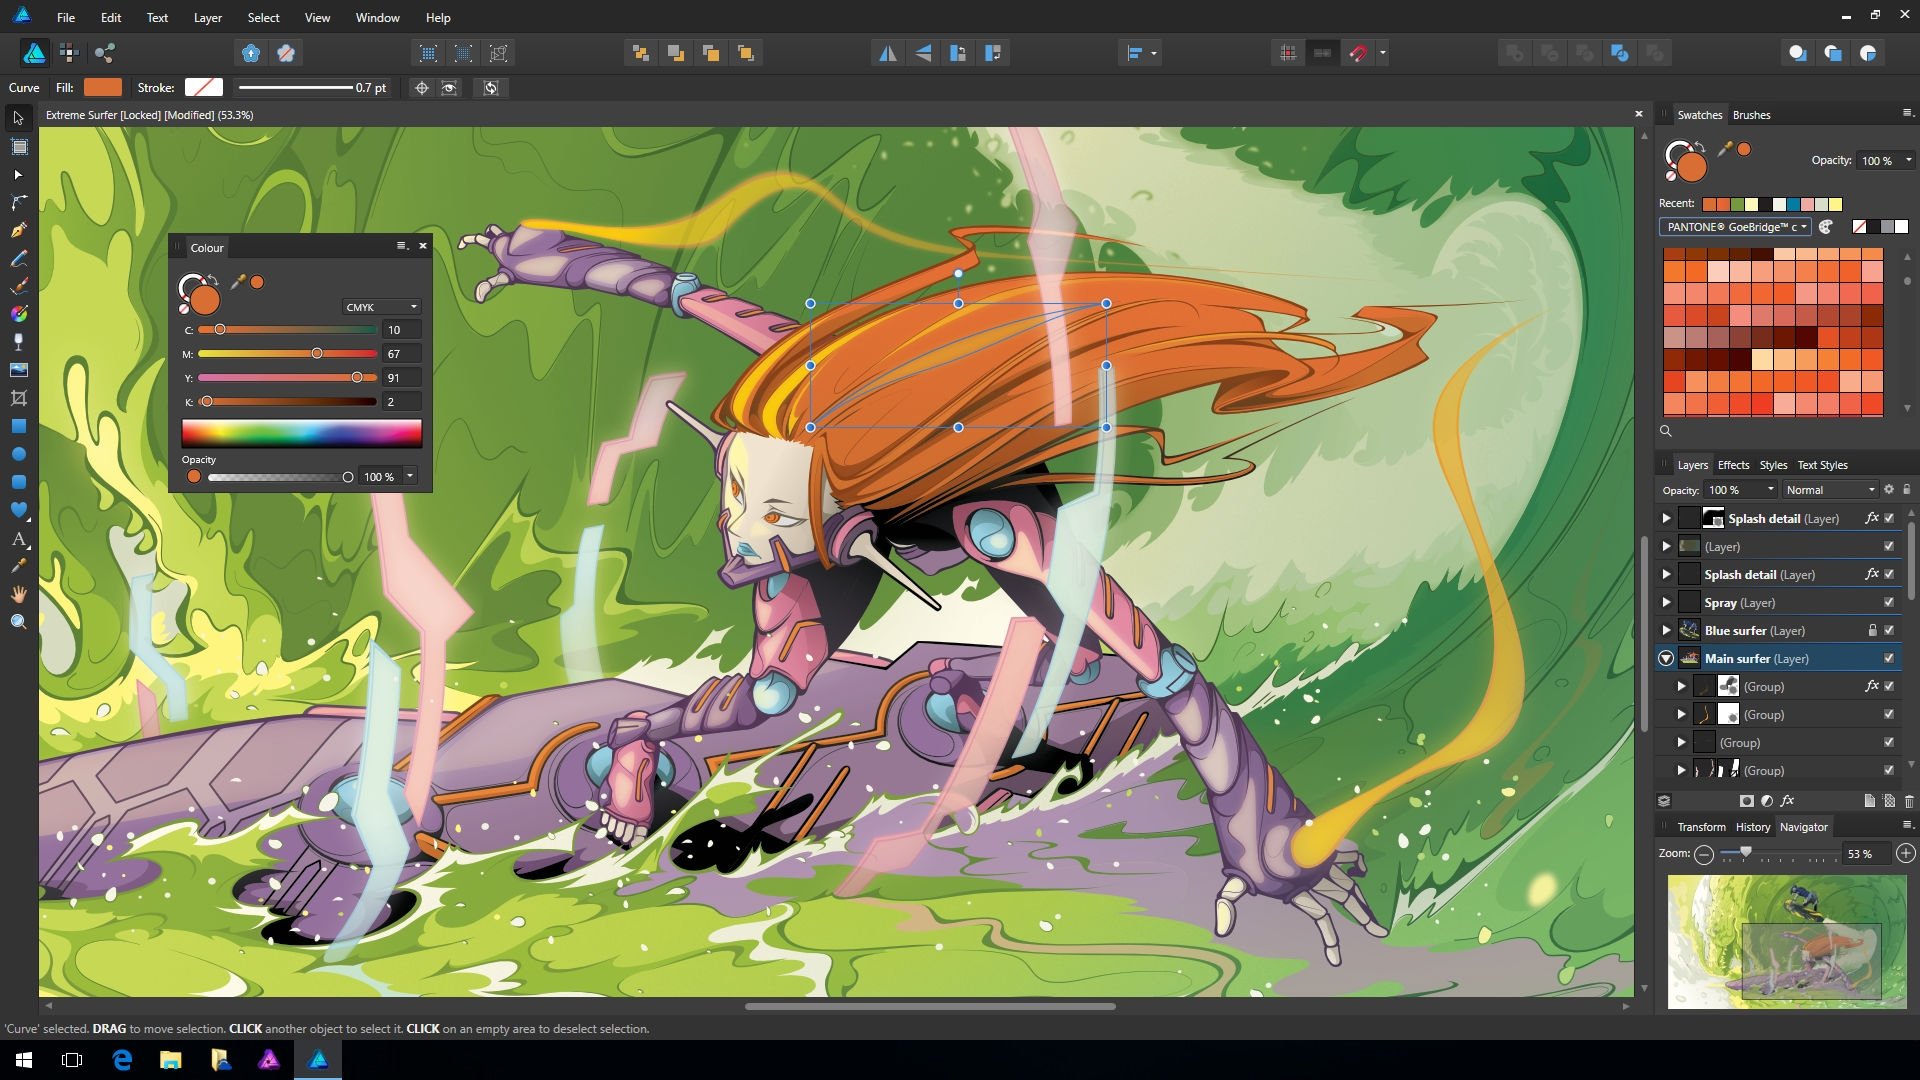Open the blend mode dropdown showing Normal
Image resolution: width=1920 pixels, height=1080 pixels.
coord(1830,490)
